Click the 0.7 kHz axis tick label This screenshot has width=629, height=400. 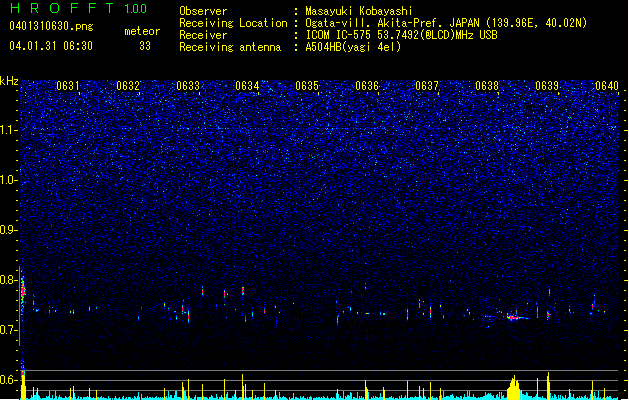pyautogui.click(x=7, y=330)
